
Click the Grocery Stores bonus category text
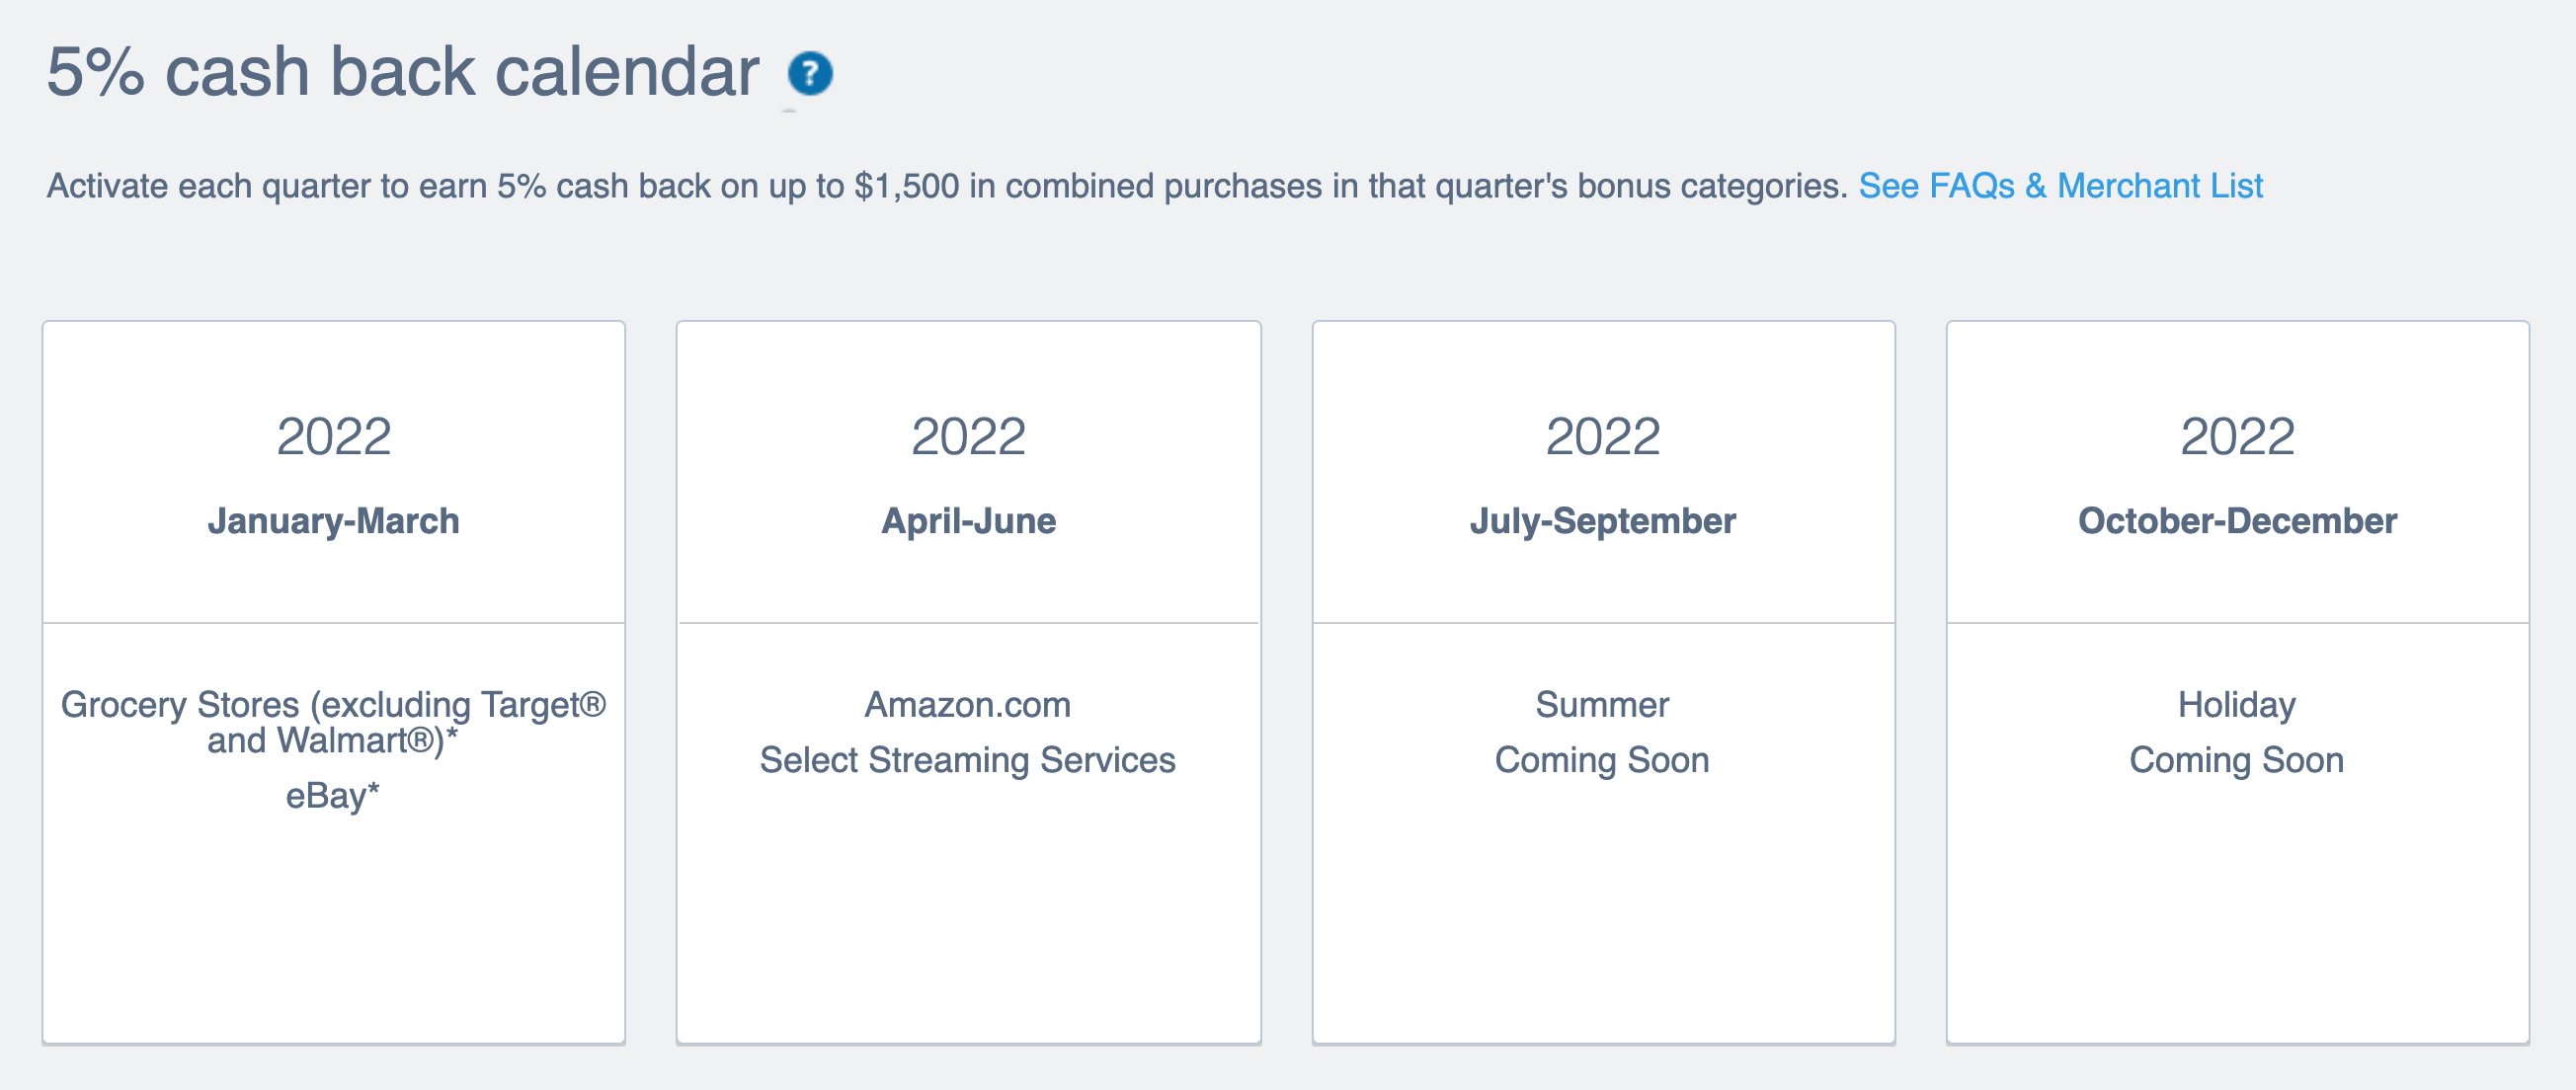coord(333,722)
